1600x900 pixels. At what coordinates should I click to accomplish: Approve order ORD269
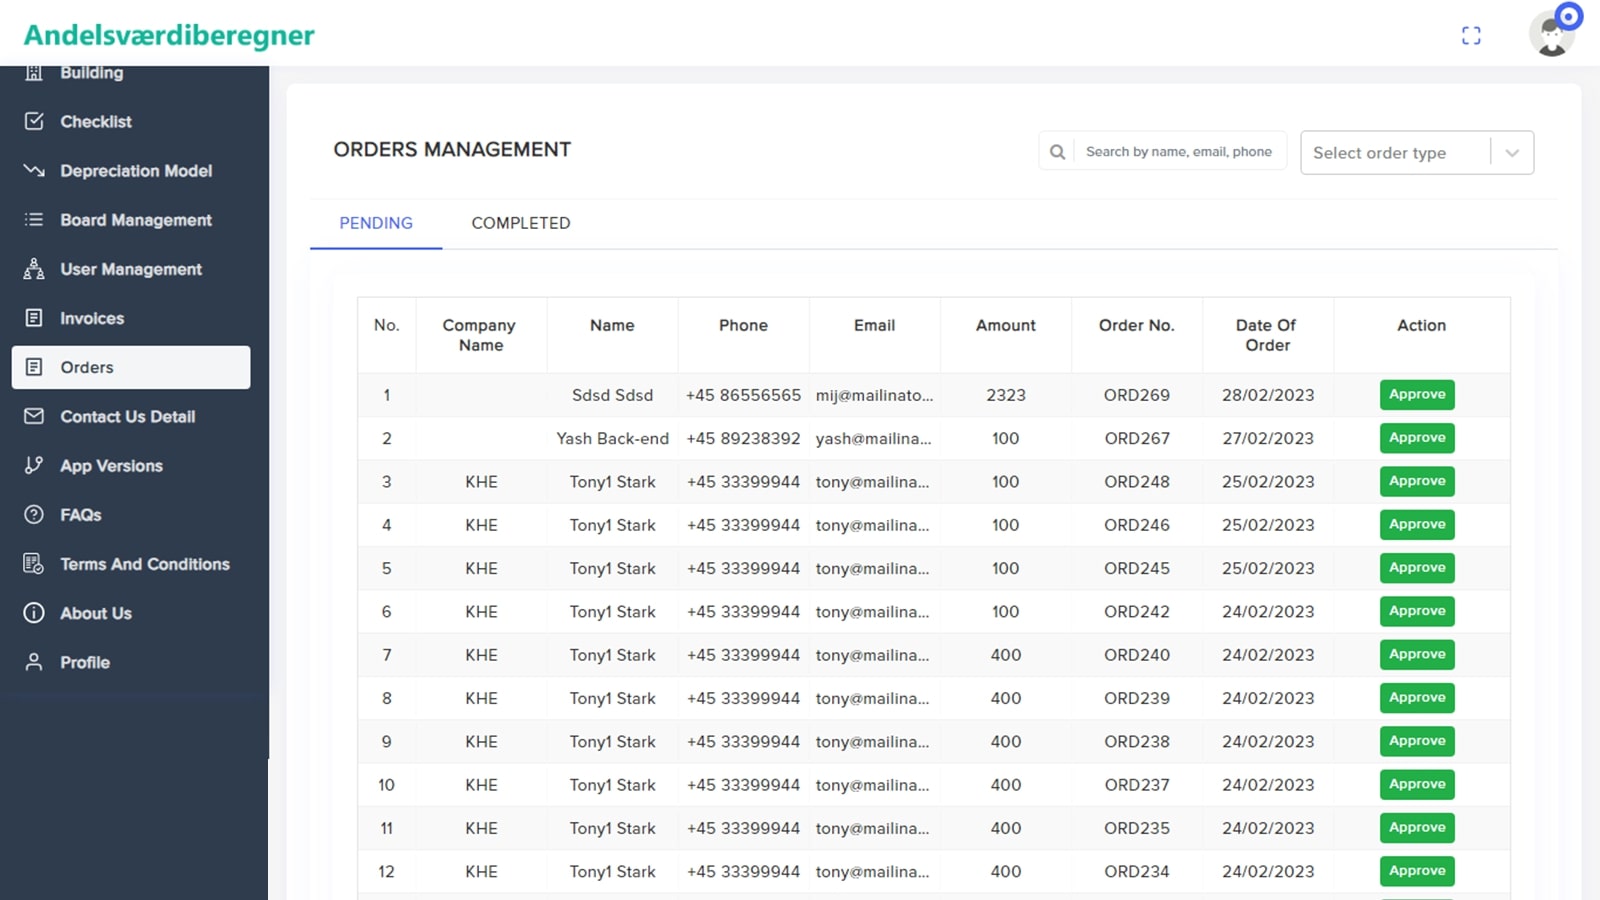point(1416,395)
